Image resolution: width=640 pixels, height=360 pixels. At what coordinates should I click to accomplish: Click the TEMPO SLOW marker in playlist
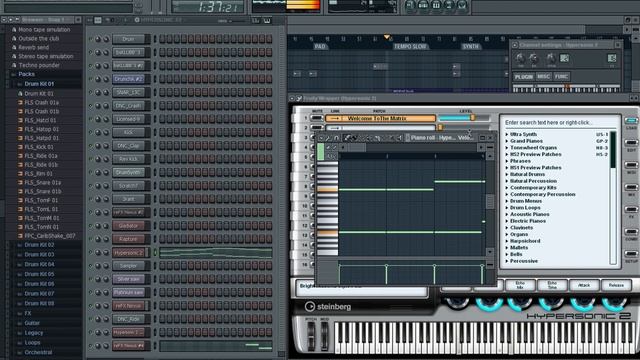click(410, 47)
